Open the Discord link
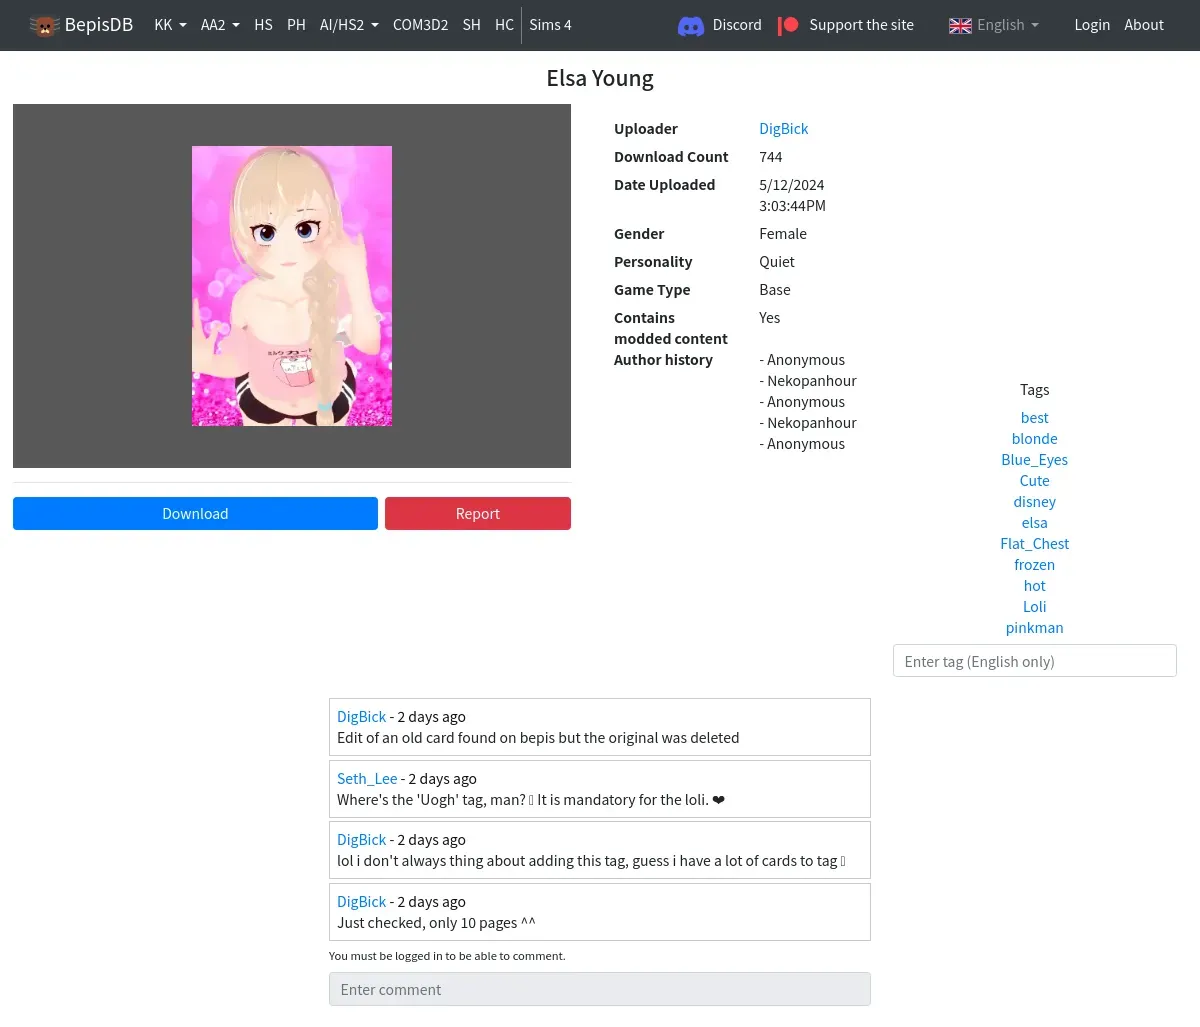 tap(737, 25)
